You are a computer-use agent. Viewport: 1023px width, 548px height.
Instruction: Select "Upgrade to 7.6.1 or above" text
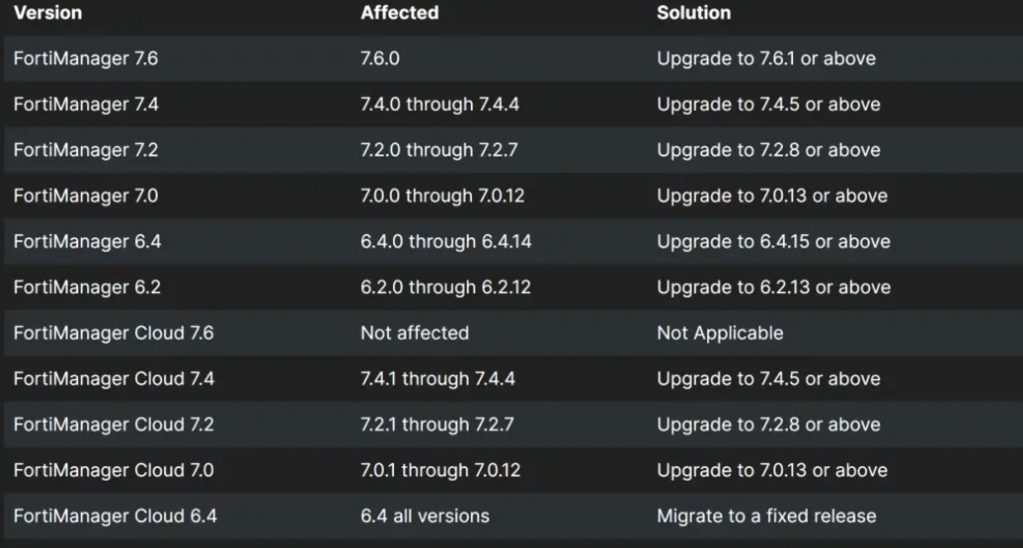pos(766,59)
